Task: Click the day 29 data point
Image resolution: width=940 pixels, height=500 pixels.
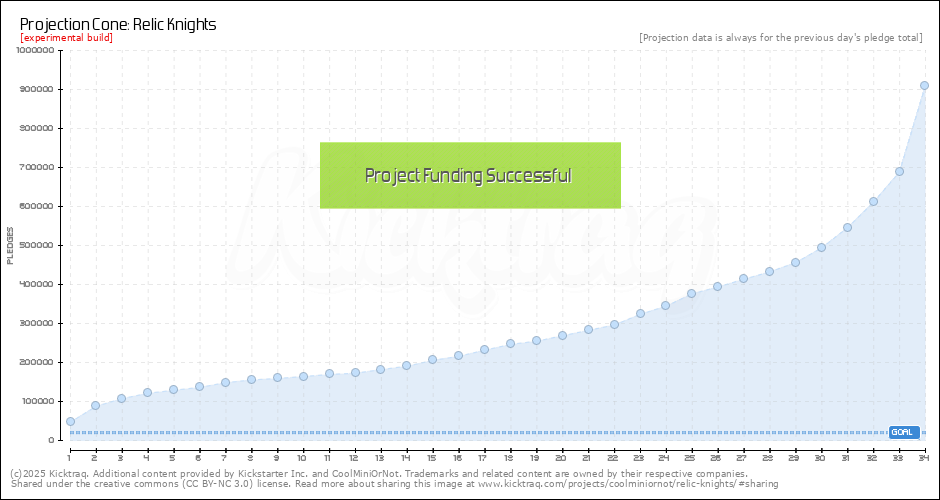Action: coord(796,263)
